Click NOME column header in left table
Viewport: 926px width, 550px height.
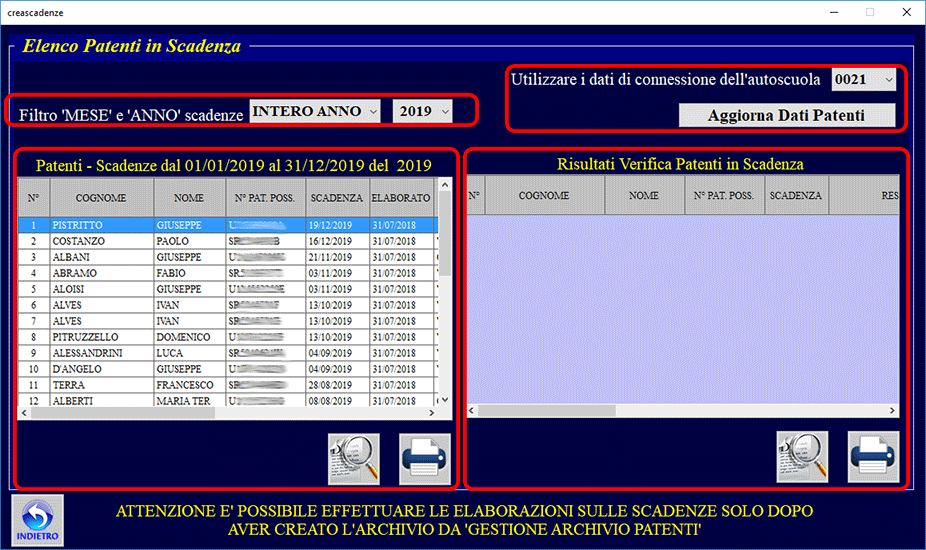pyautogui.click(x=190, y=198)
